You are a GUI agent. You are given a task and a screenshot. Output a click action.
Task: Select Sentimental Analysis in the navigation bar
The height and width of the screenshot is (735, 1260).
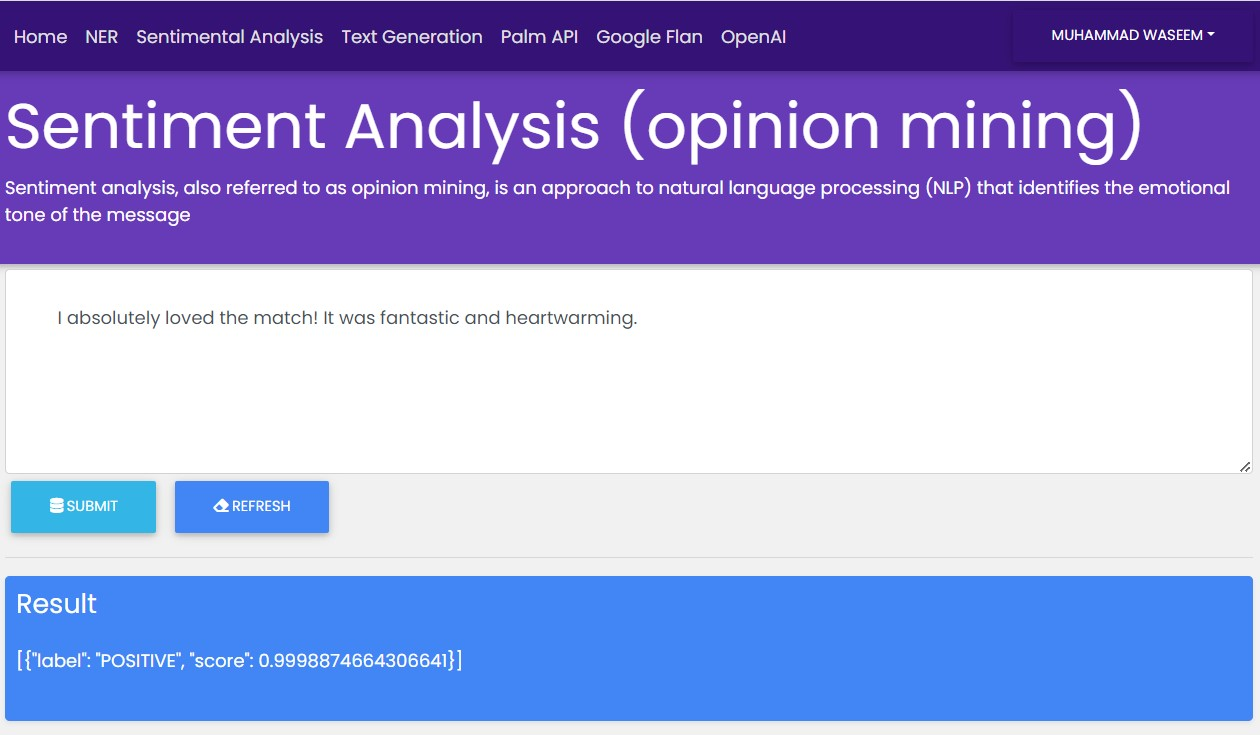coord(230,36)
